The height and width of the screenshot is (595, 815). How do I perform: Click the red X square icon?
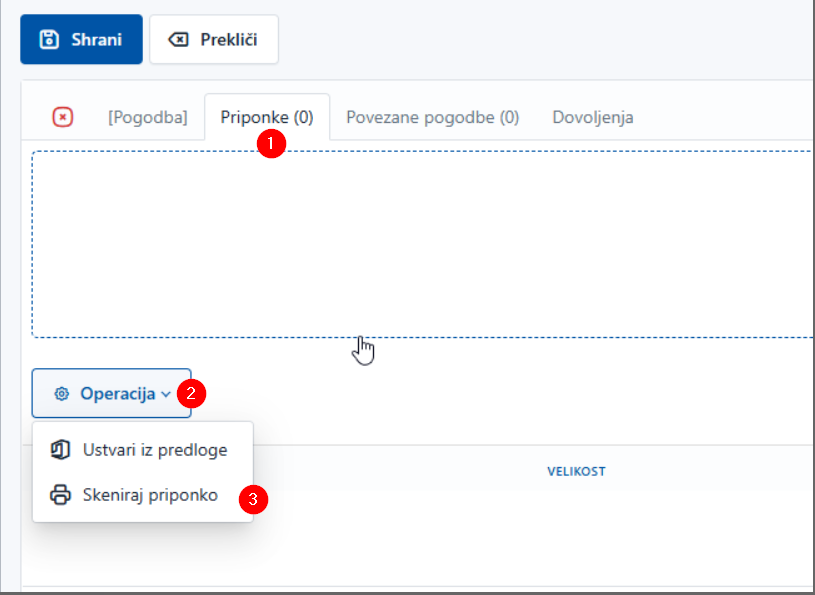pos(62,117)
